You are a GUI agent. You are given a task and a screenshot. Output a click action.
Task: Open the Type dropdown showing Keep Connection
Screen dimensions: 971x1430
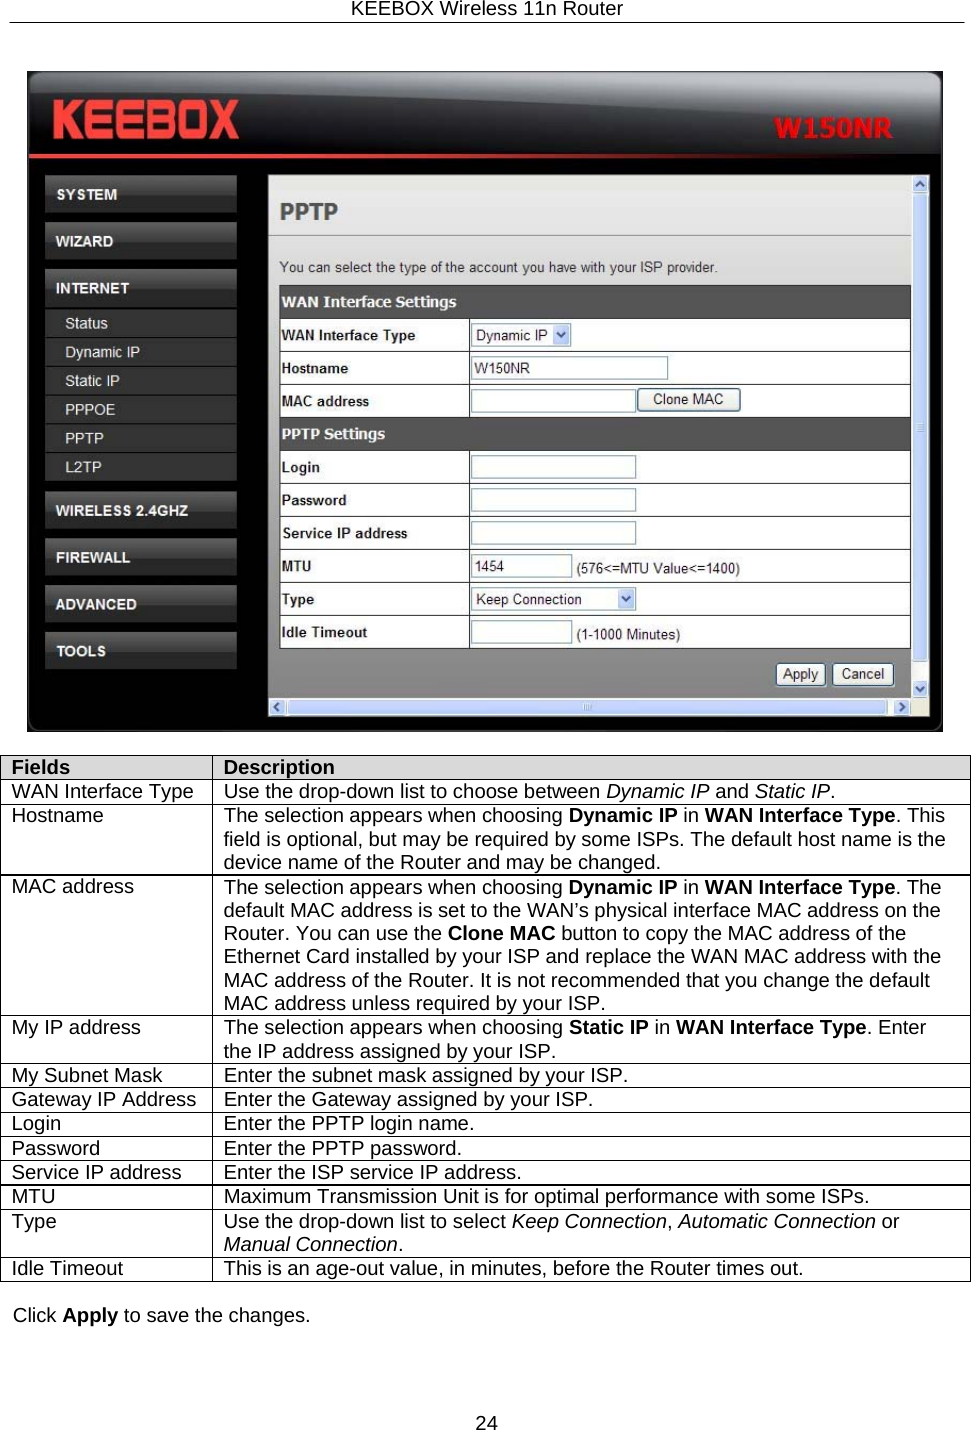click(550, 598)
